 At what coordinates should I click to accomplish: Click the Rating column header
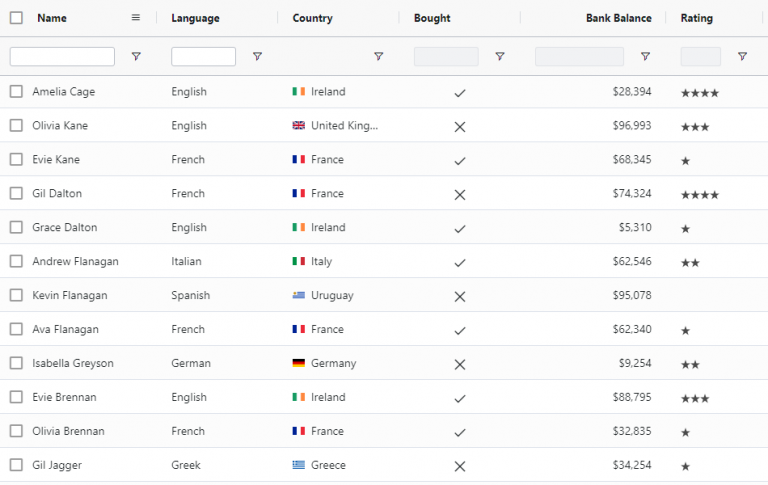696,18
